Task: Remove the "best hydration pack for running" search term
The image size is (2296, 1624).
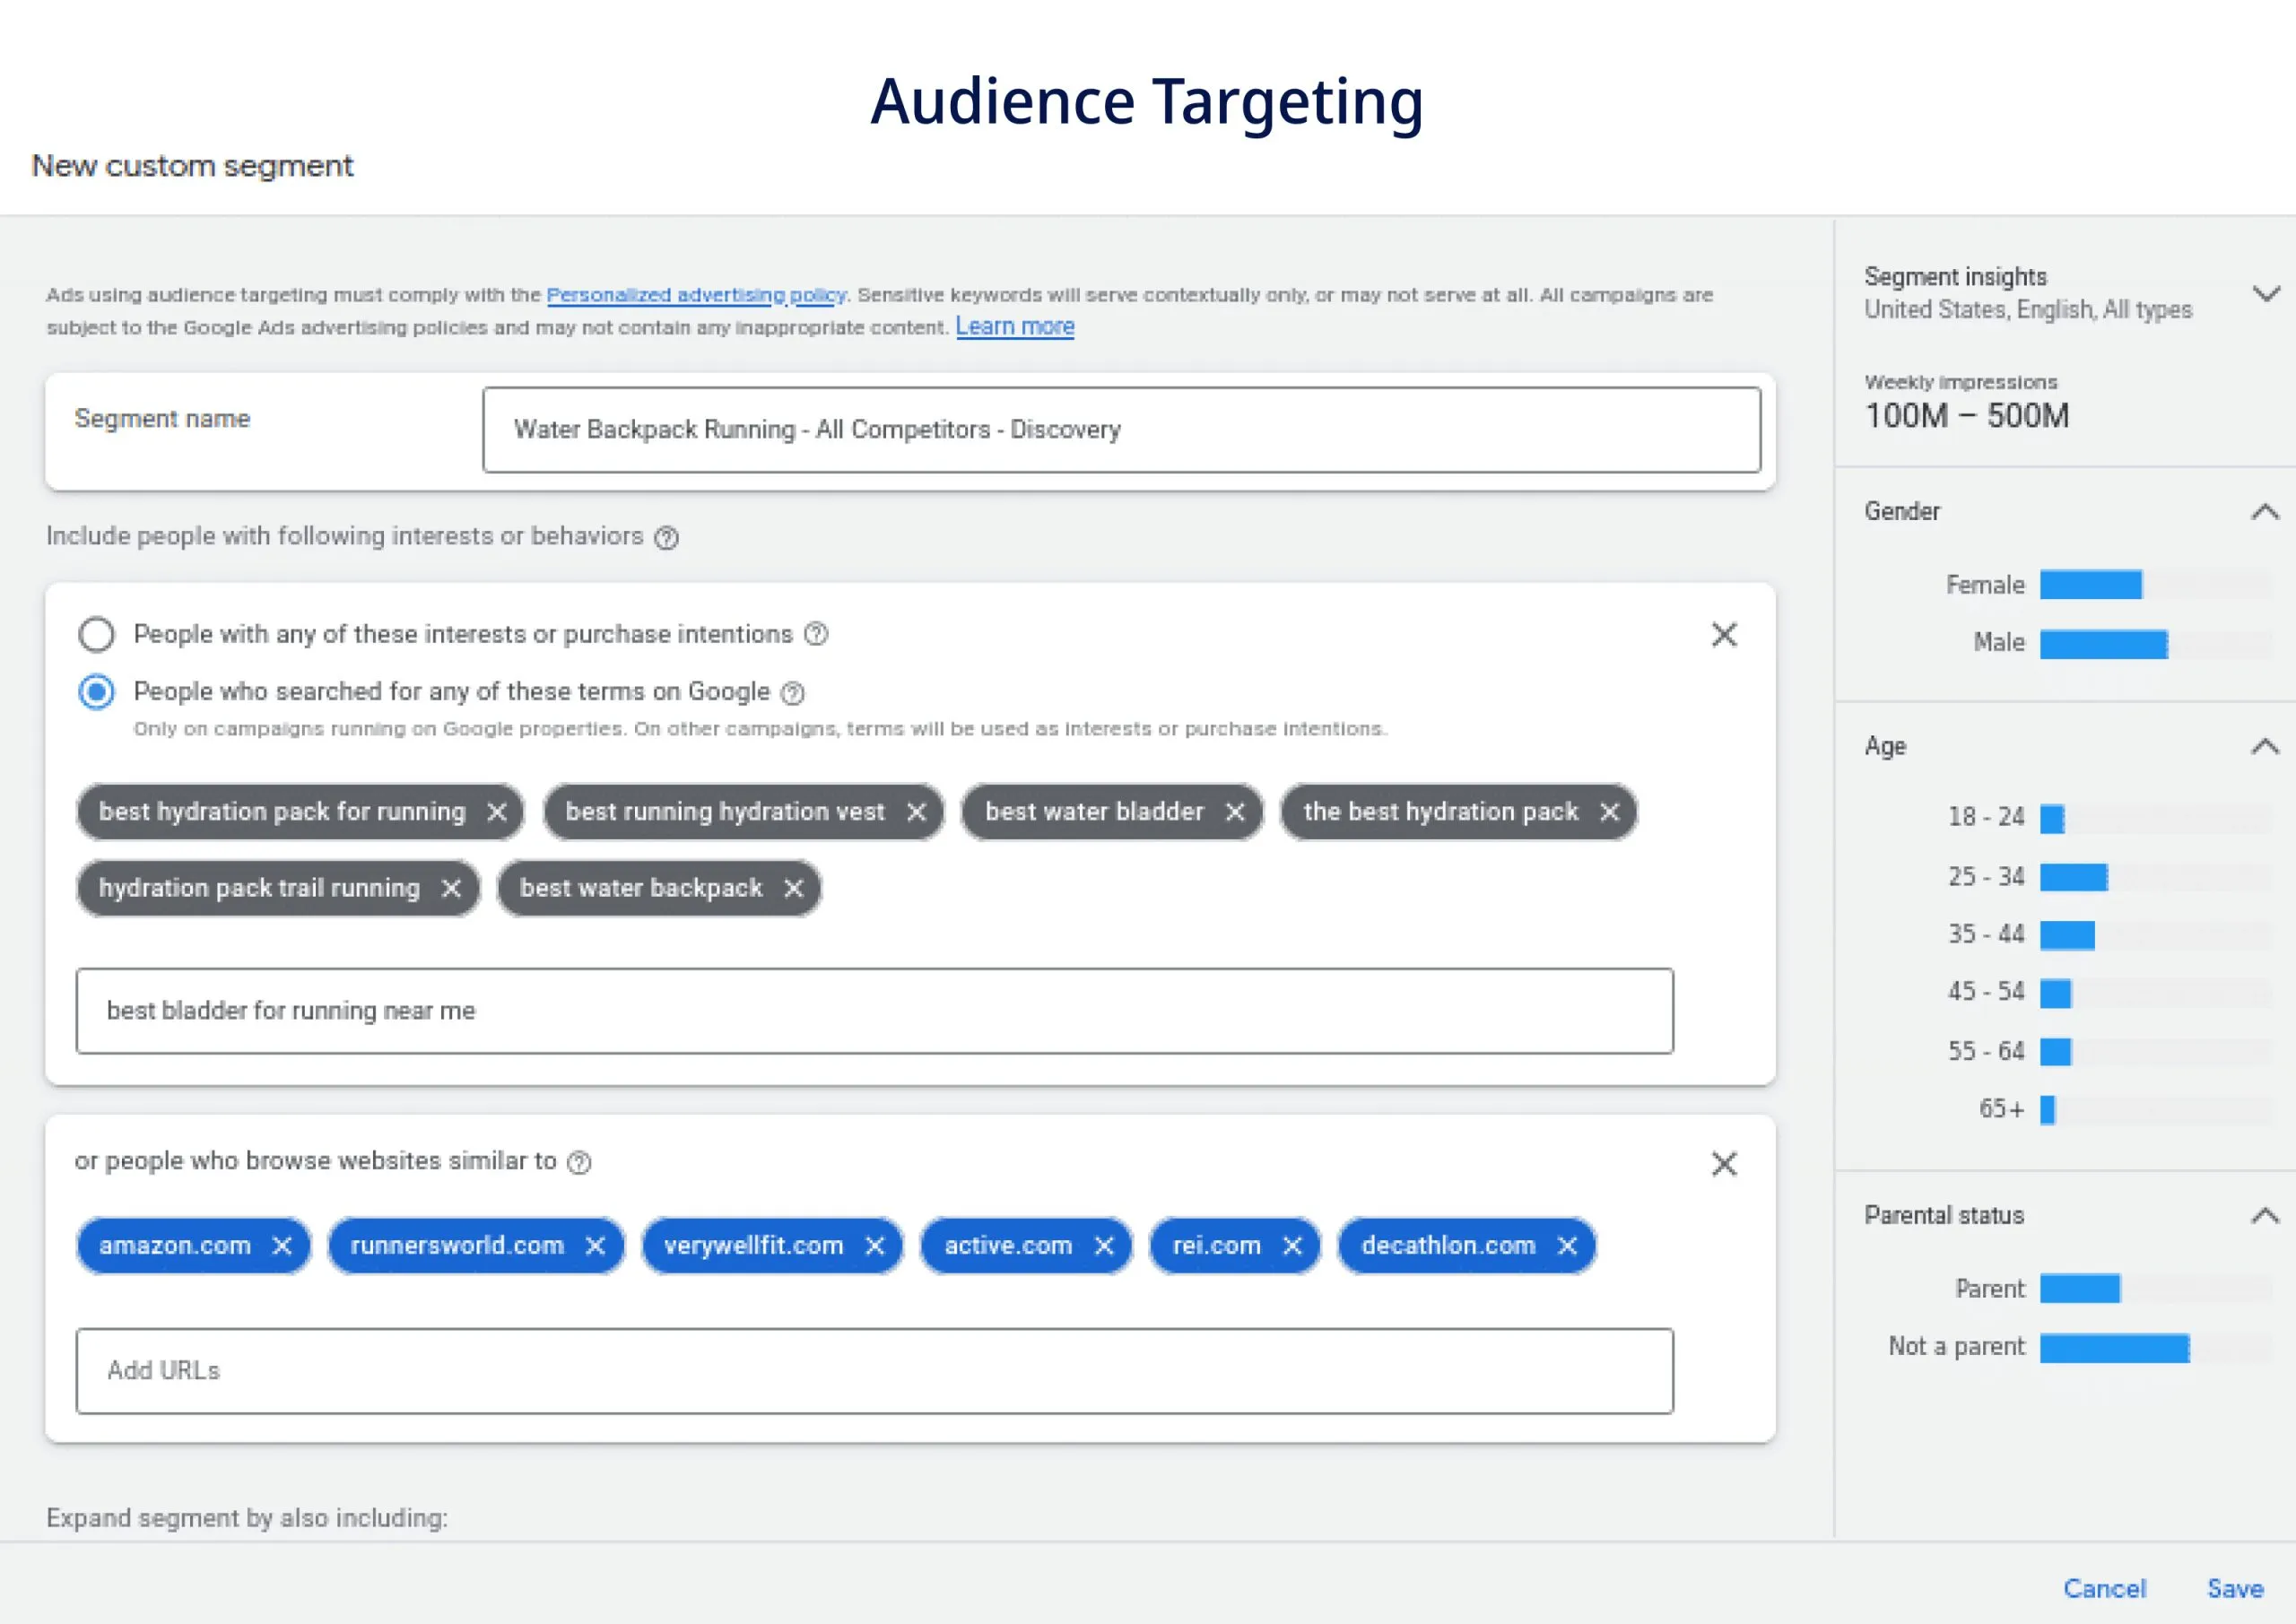Action: pos(497,812)
